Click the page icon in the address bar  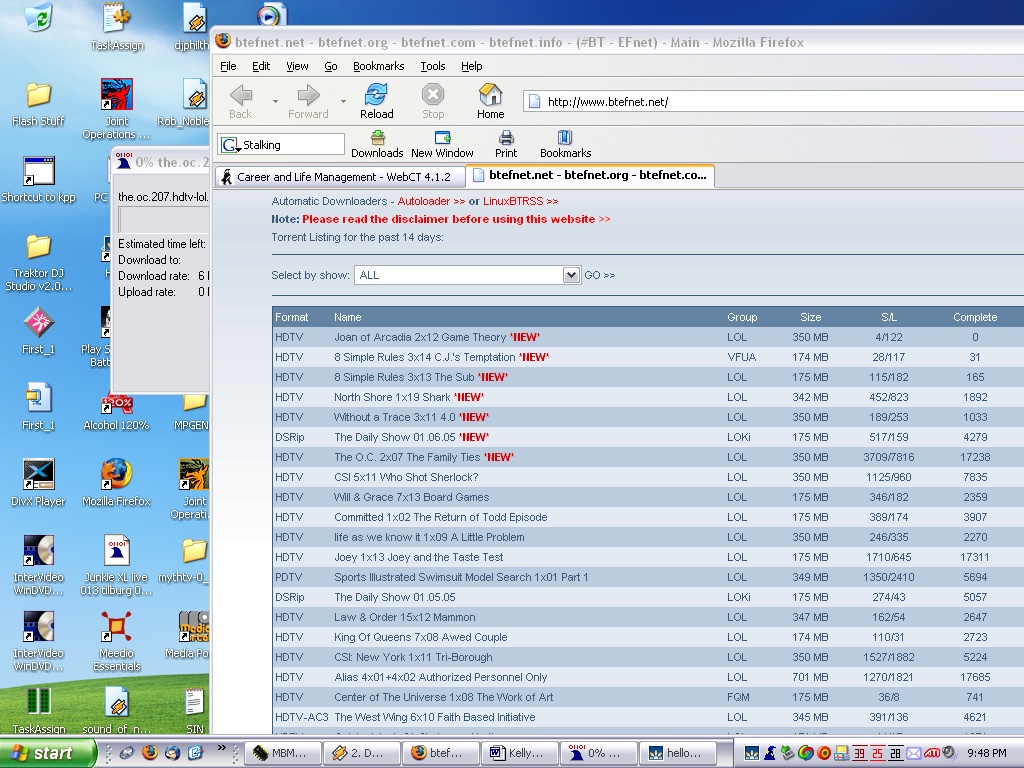pyautogui.click(x=534, y=101)
